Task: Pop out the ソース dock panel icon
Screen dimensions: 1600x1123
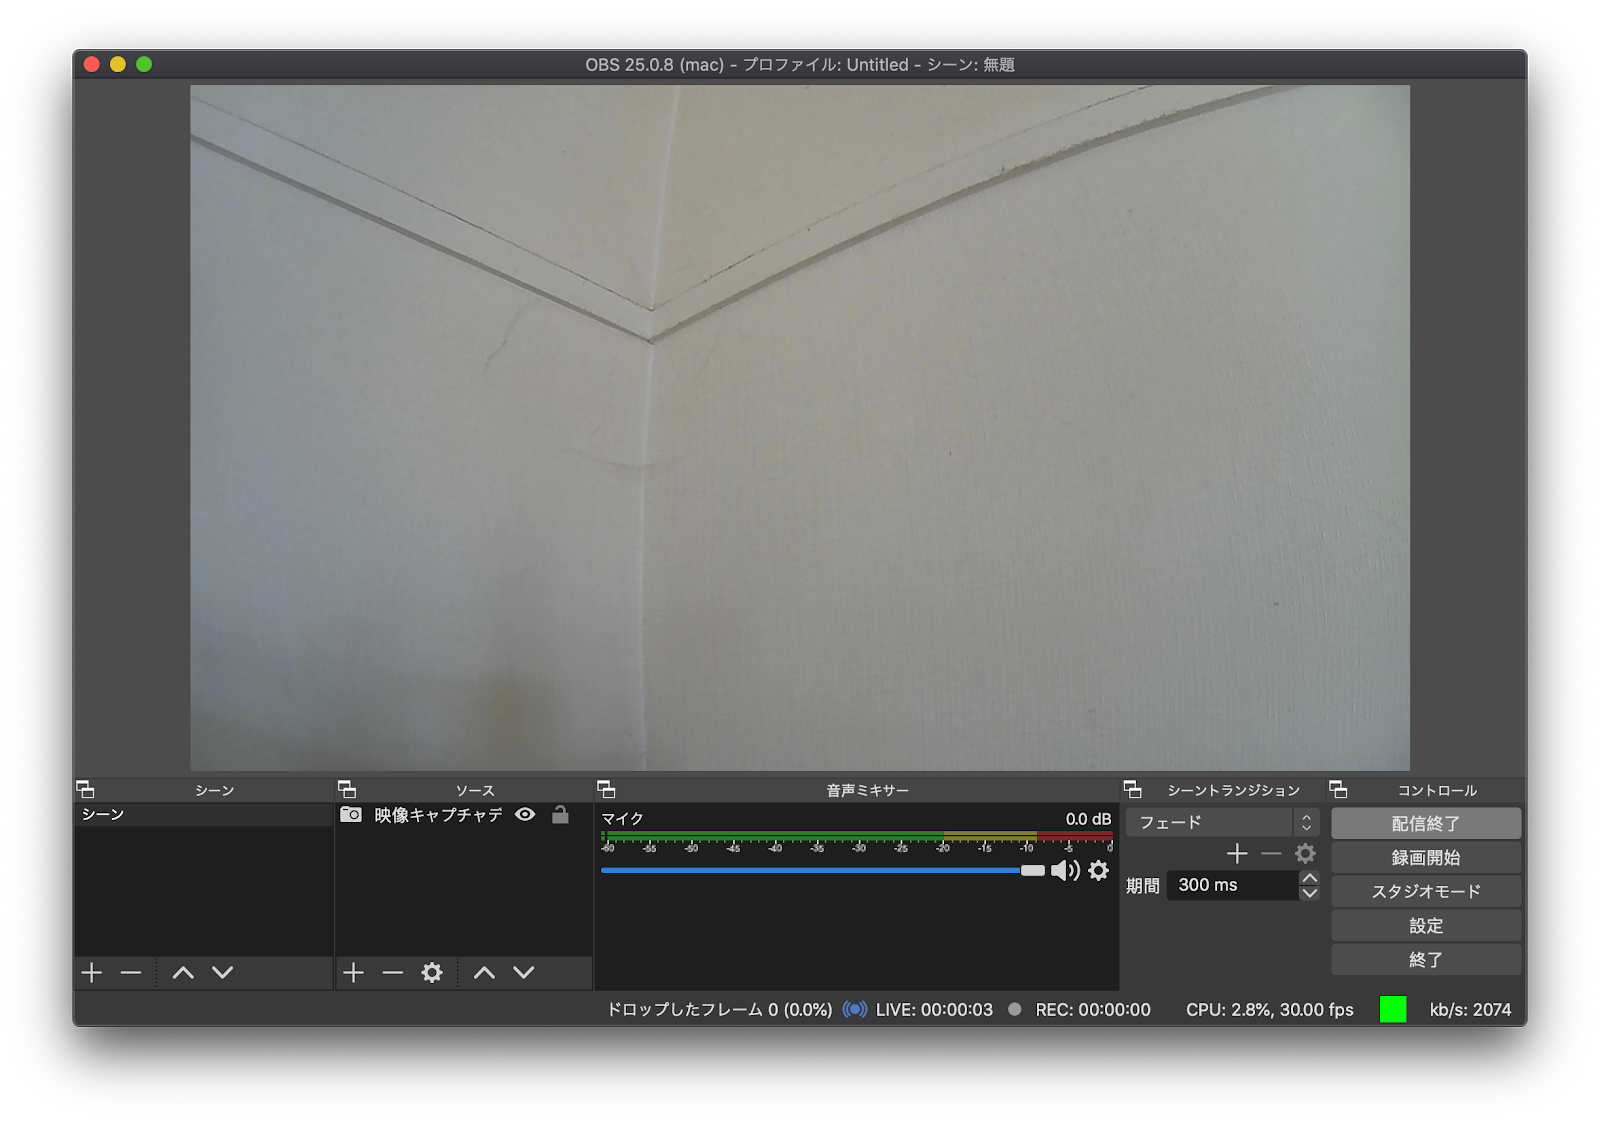Action: [x=347, y=789]
